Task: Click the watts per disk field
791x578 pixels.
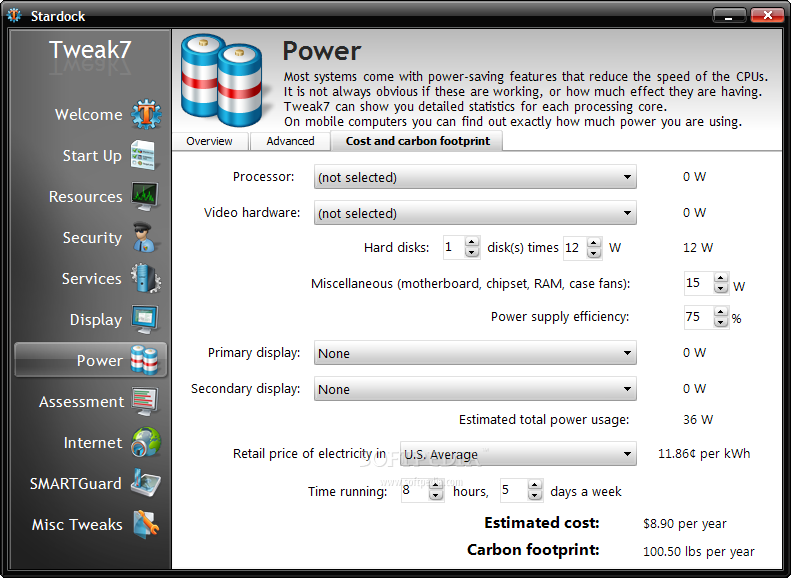Action: pos(575,247)
